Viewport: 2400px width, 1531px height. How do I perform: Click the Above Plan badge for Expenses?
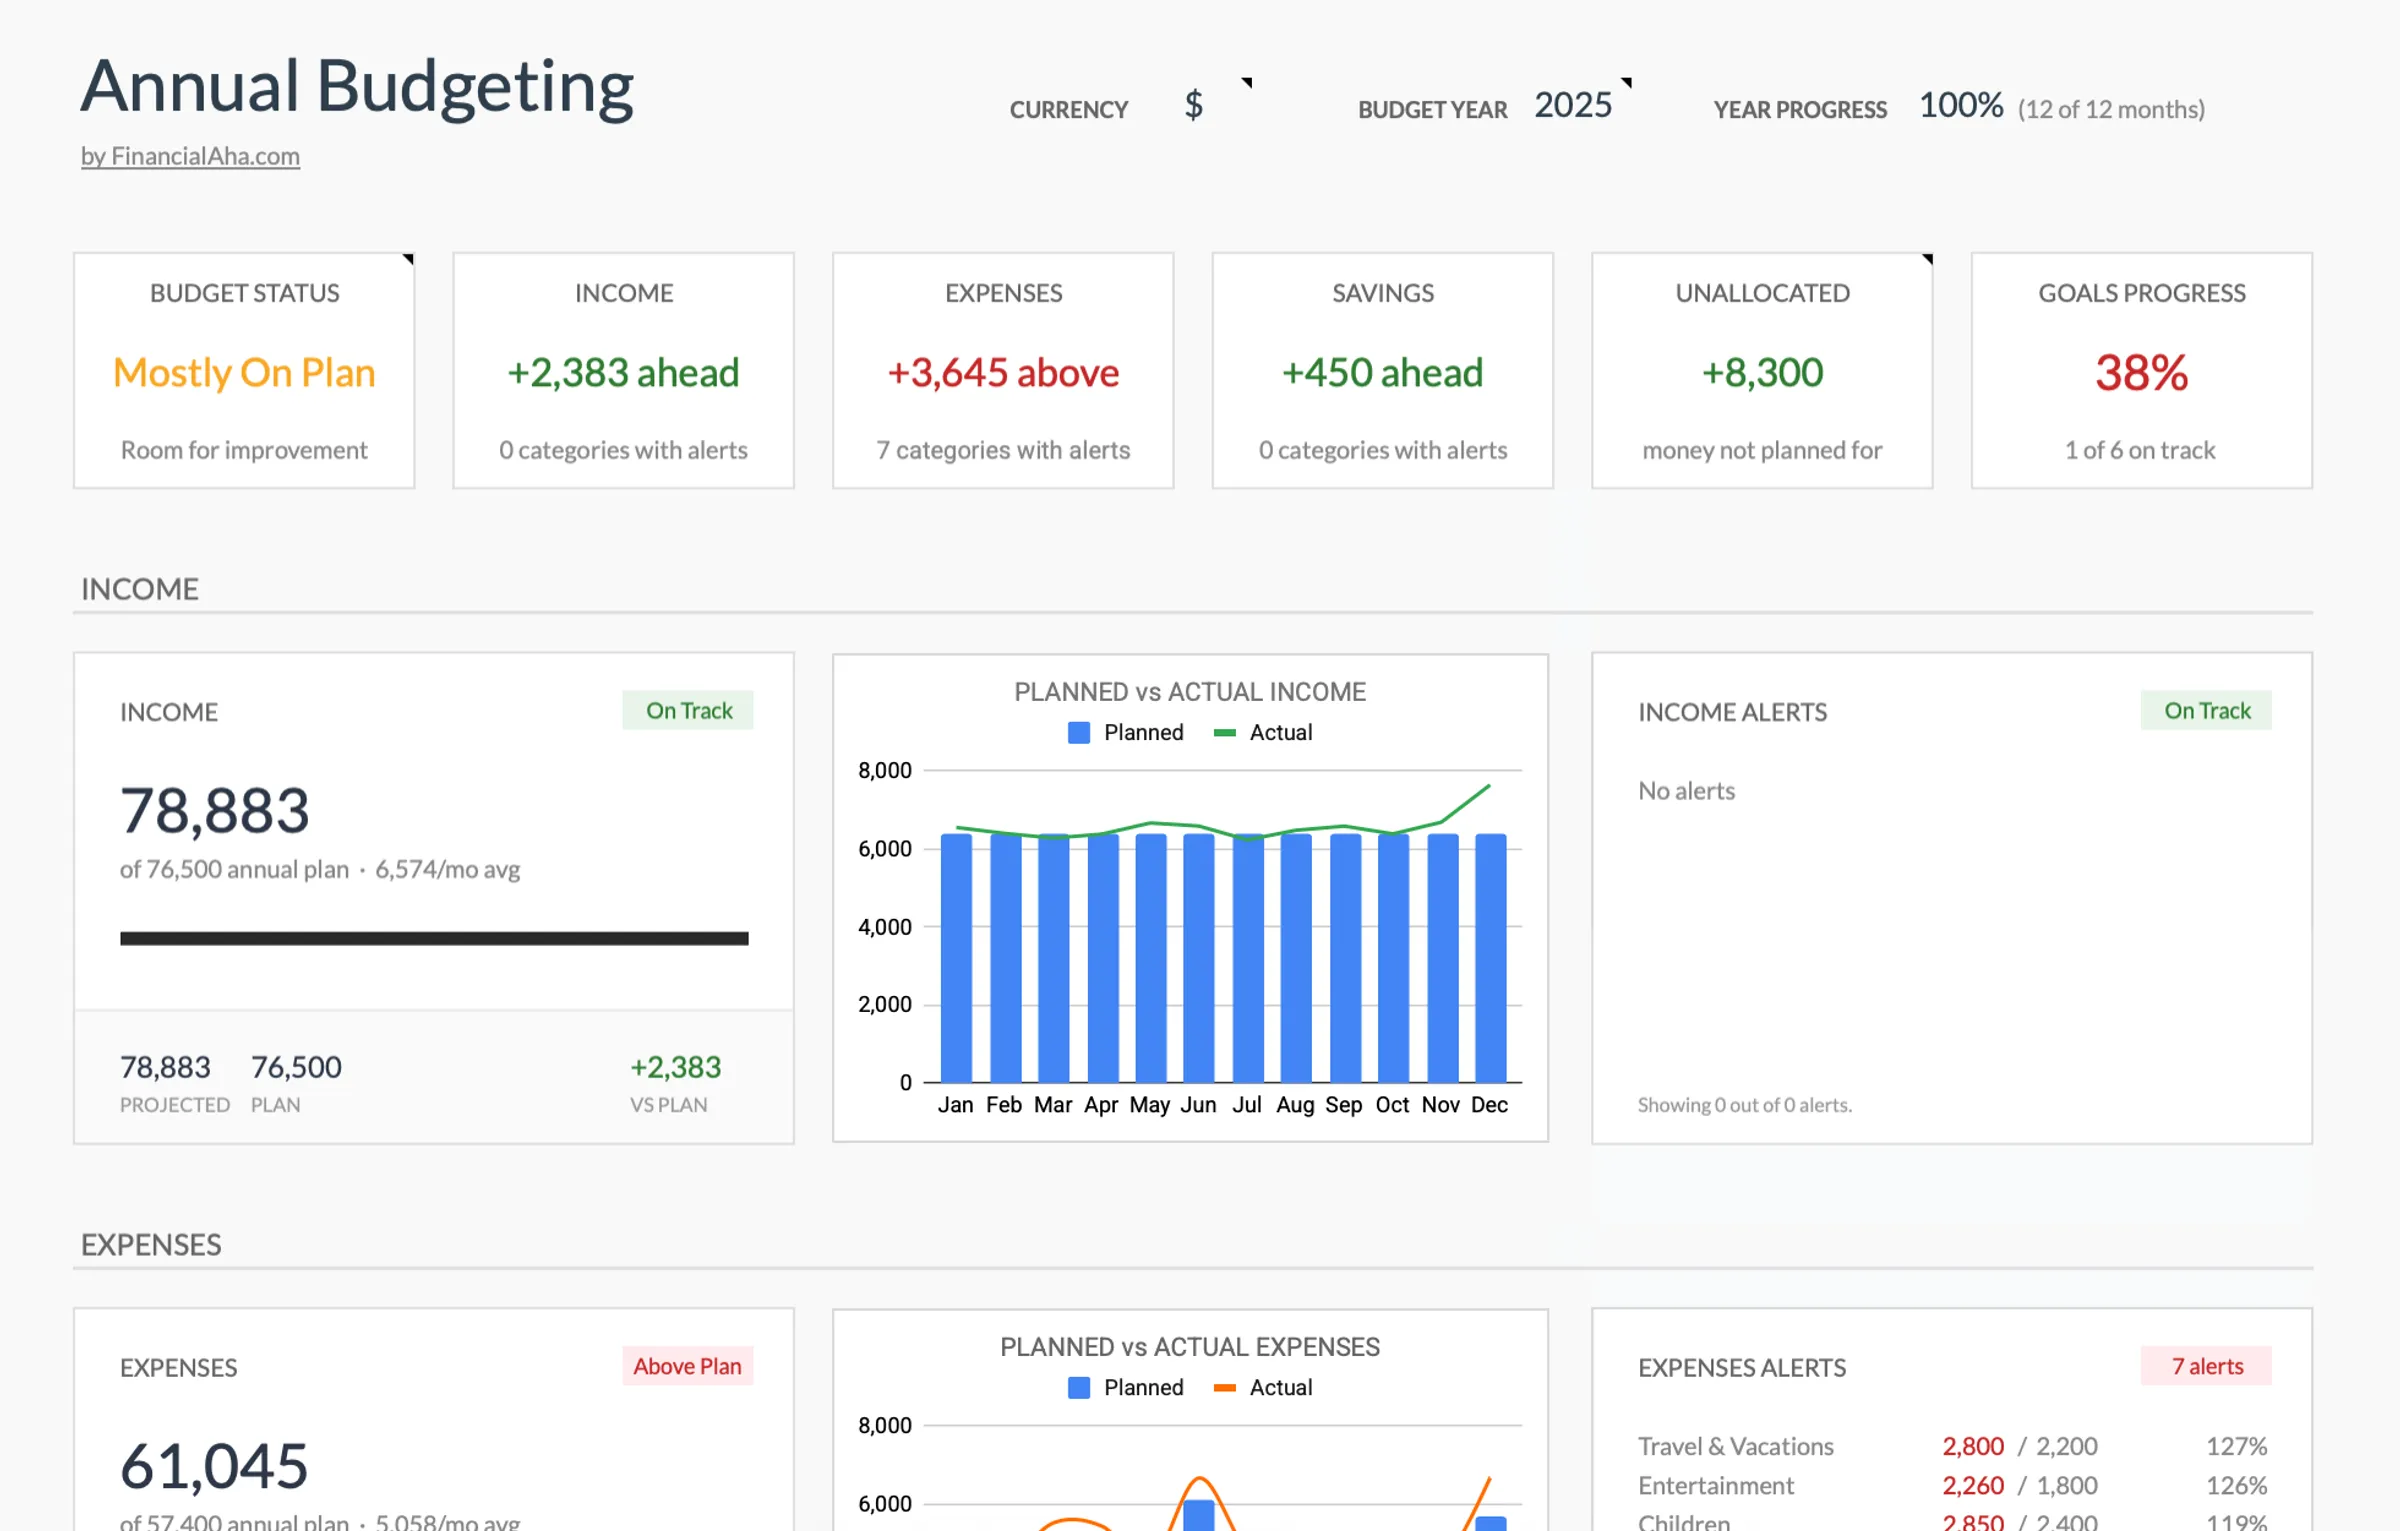tap(687, 1366)
